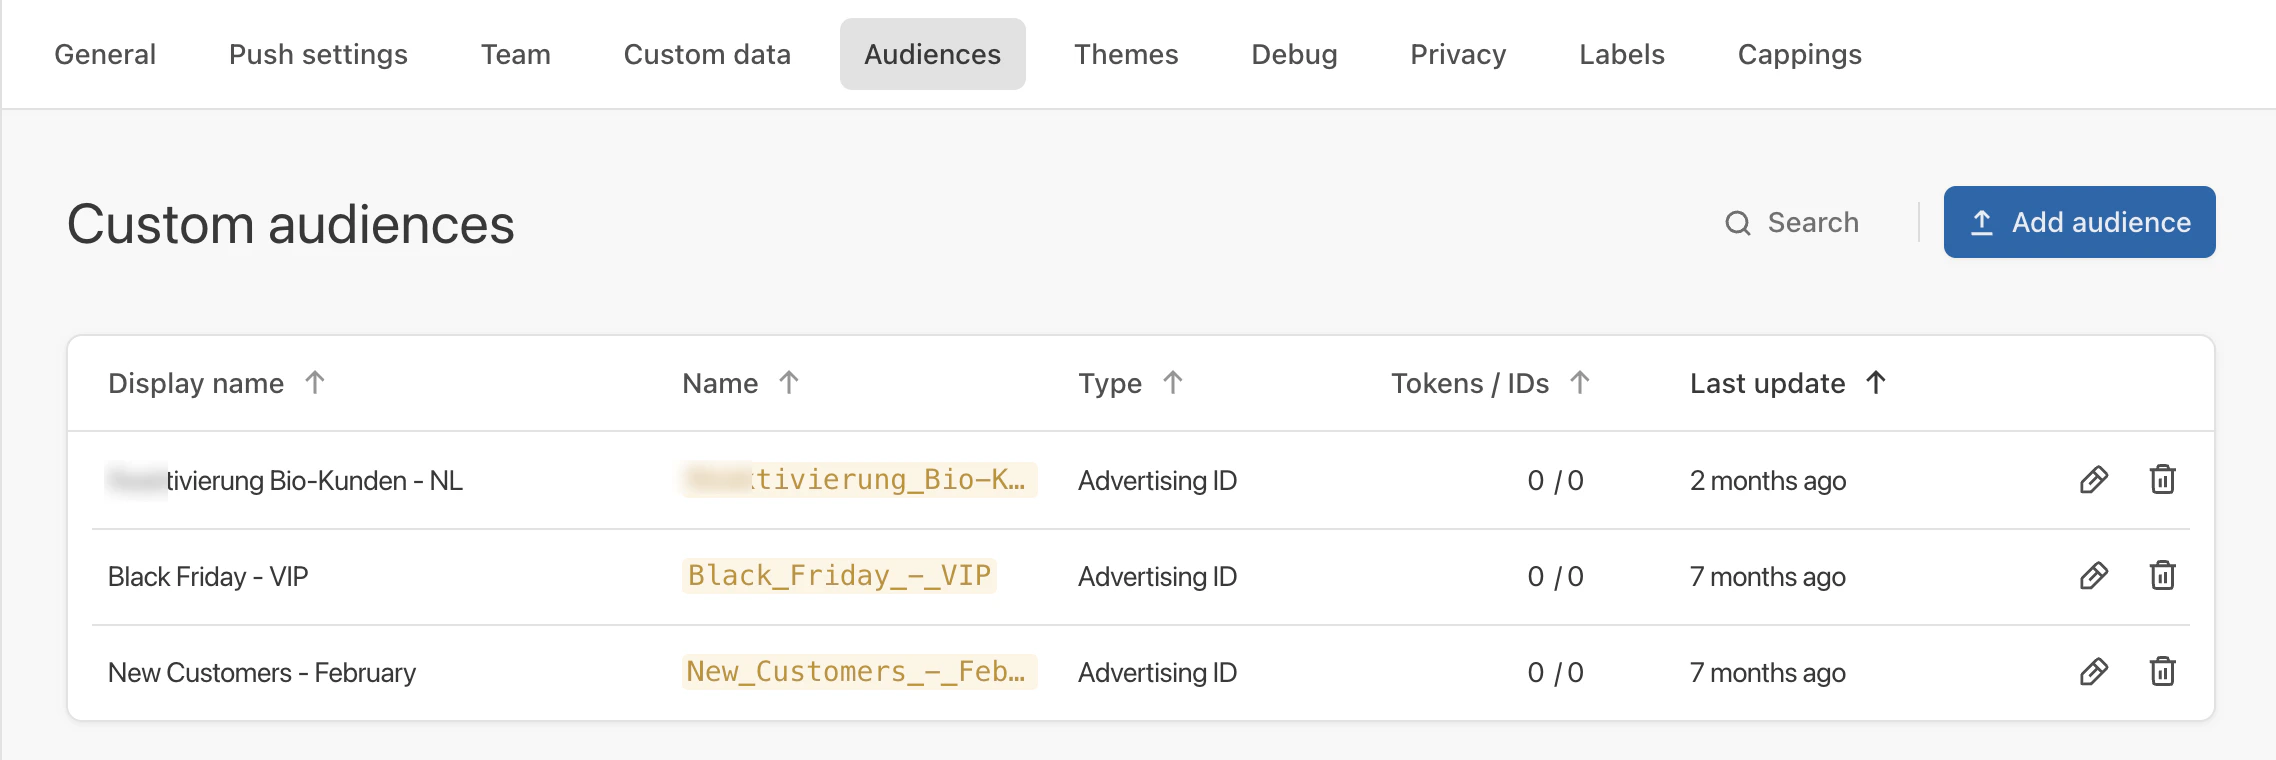Select the Black_Friday_-_VIP name tag
This screenshot has width=2276, height=760.
[x=839, y=576]
